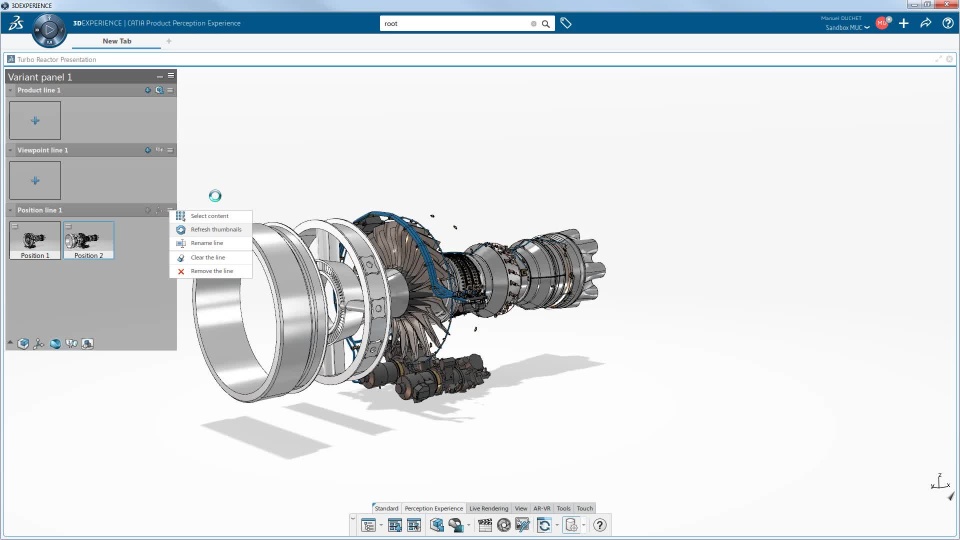Open Viewpoint line 1 options menu icon

[x=171, y=150]
